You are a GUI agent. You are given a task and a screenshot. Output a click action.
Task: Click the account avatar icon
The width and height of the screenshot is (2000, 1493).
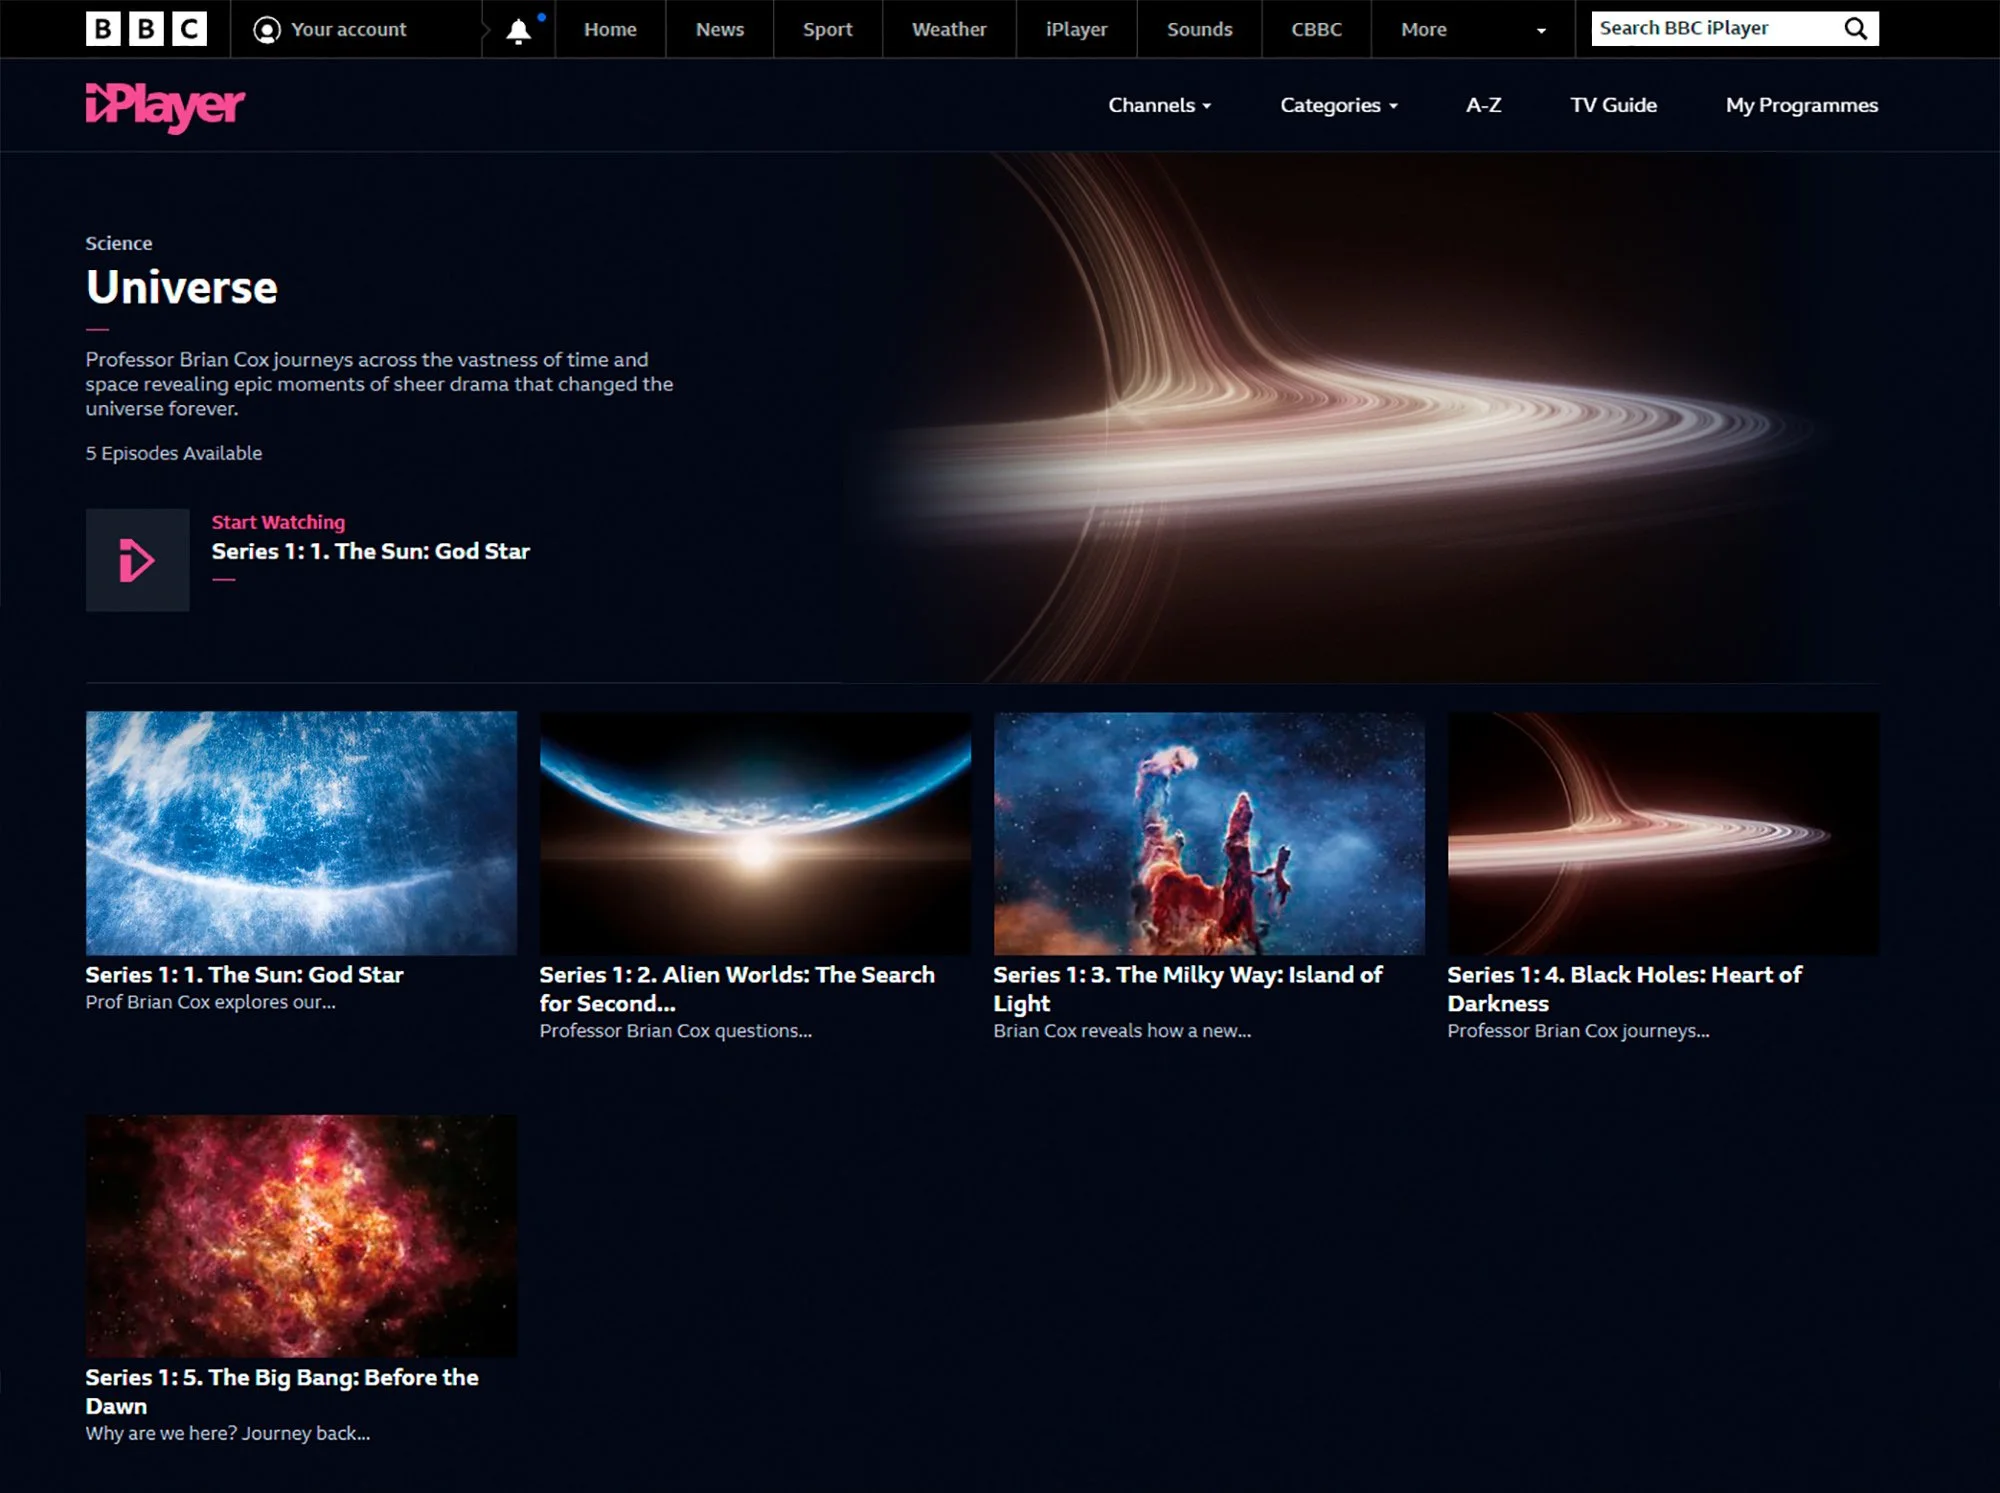pyautogui.click(x=267, y=30)
